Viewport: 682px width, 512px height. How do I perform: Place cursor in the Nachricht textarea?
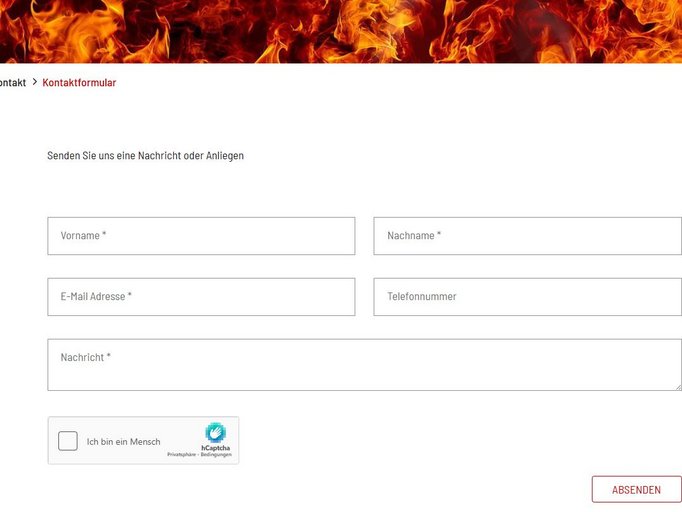(x=364, y=366)
